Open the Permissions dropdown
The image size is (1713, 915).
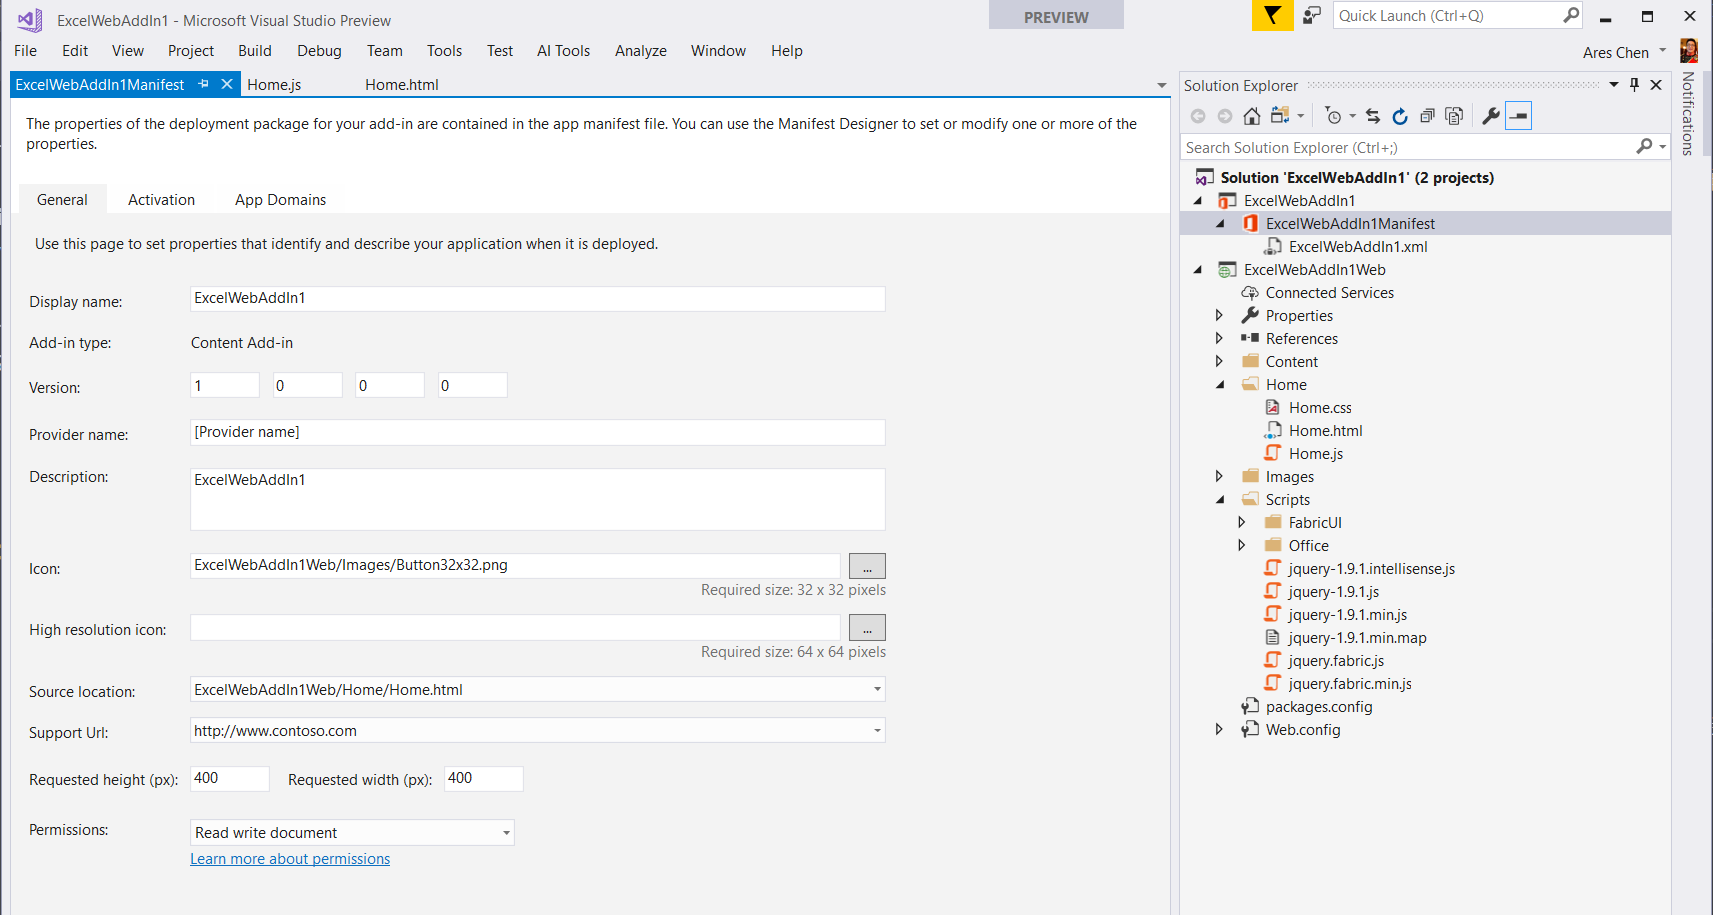(506, 833)
